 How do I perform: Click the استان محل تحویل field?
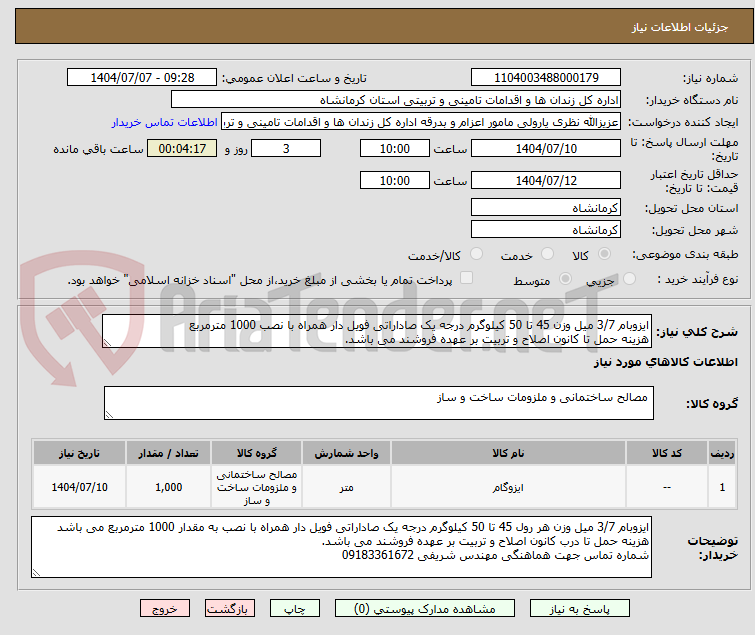(546, 207)
